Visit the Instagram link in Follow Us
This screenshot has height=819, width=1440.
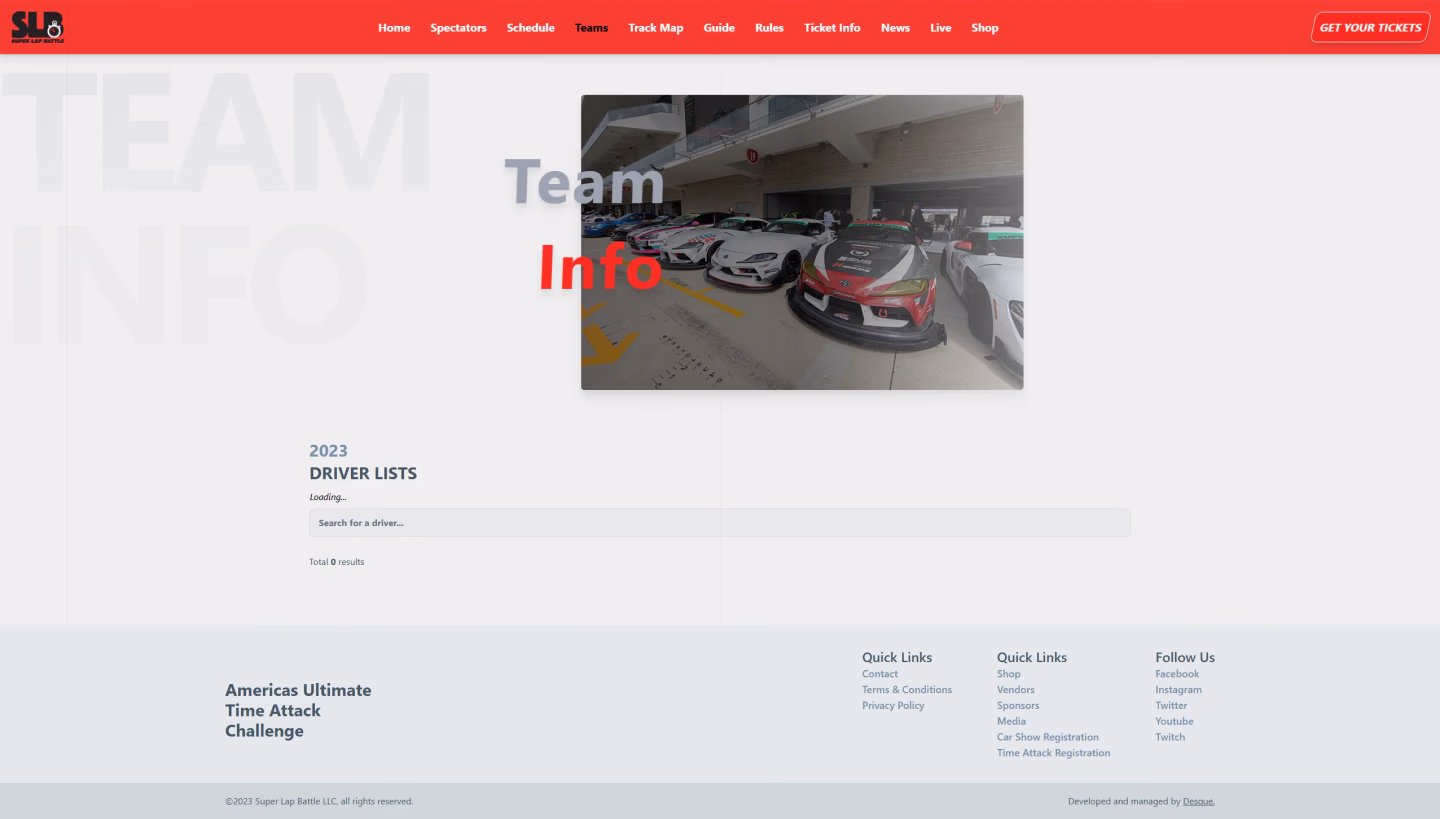tap(1178, 690)
